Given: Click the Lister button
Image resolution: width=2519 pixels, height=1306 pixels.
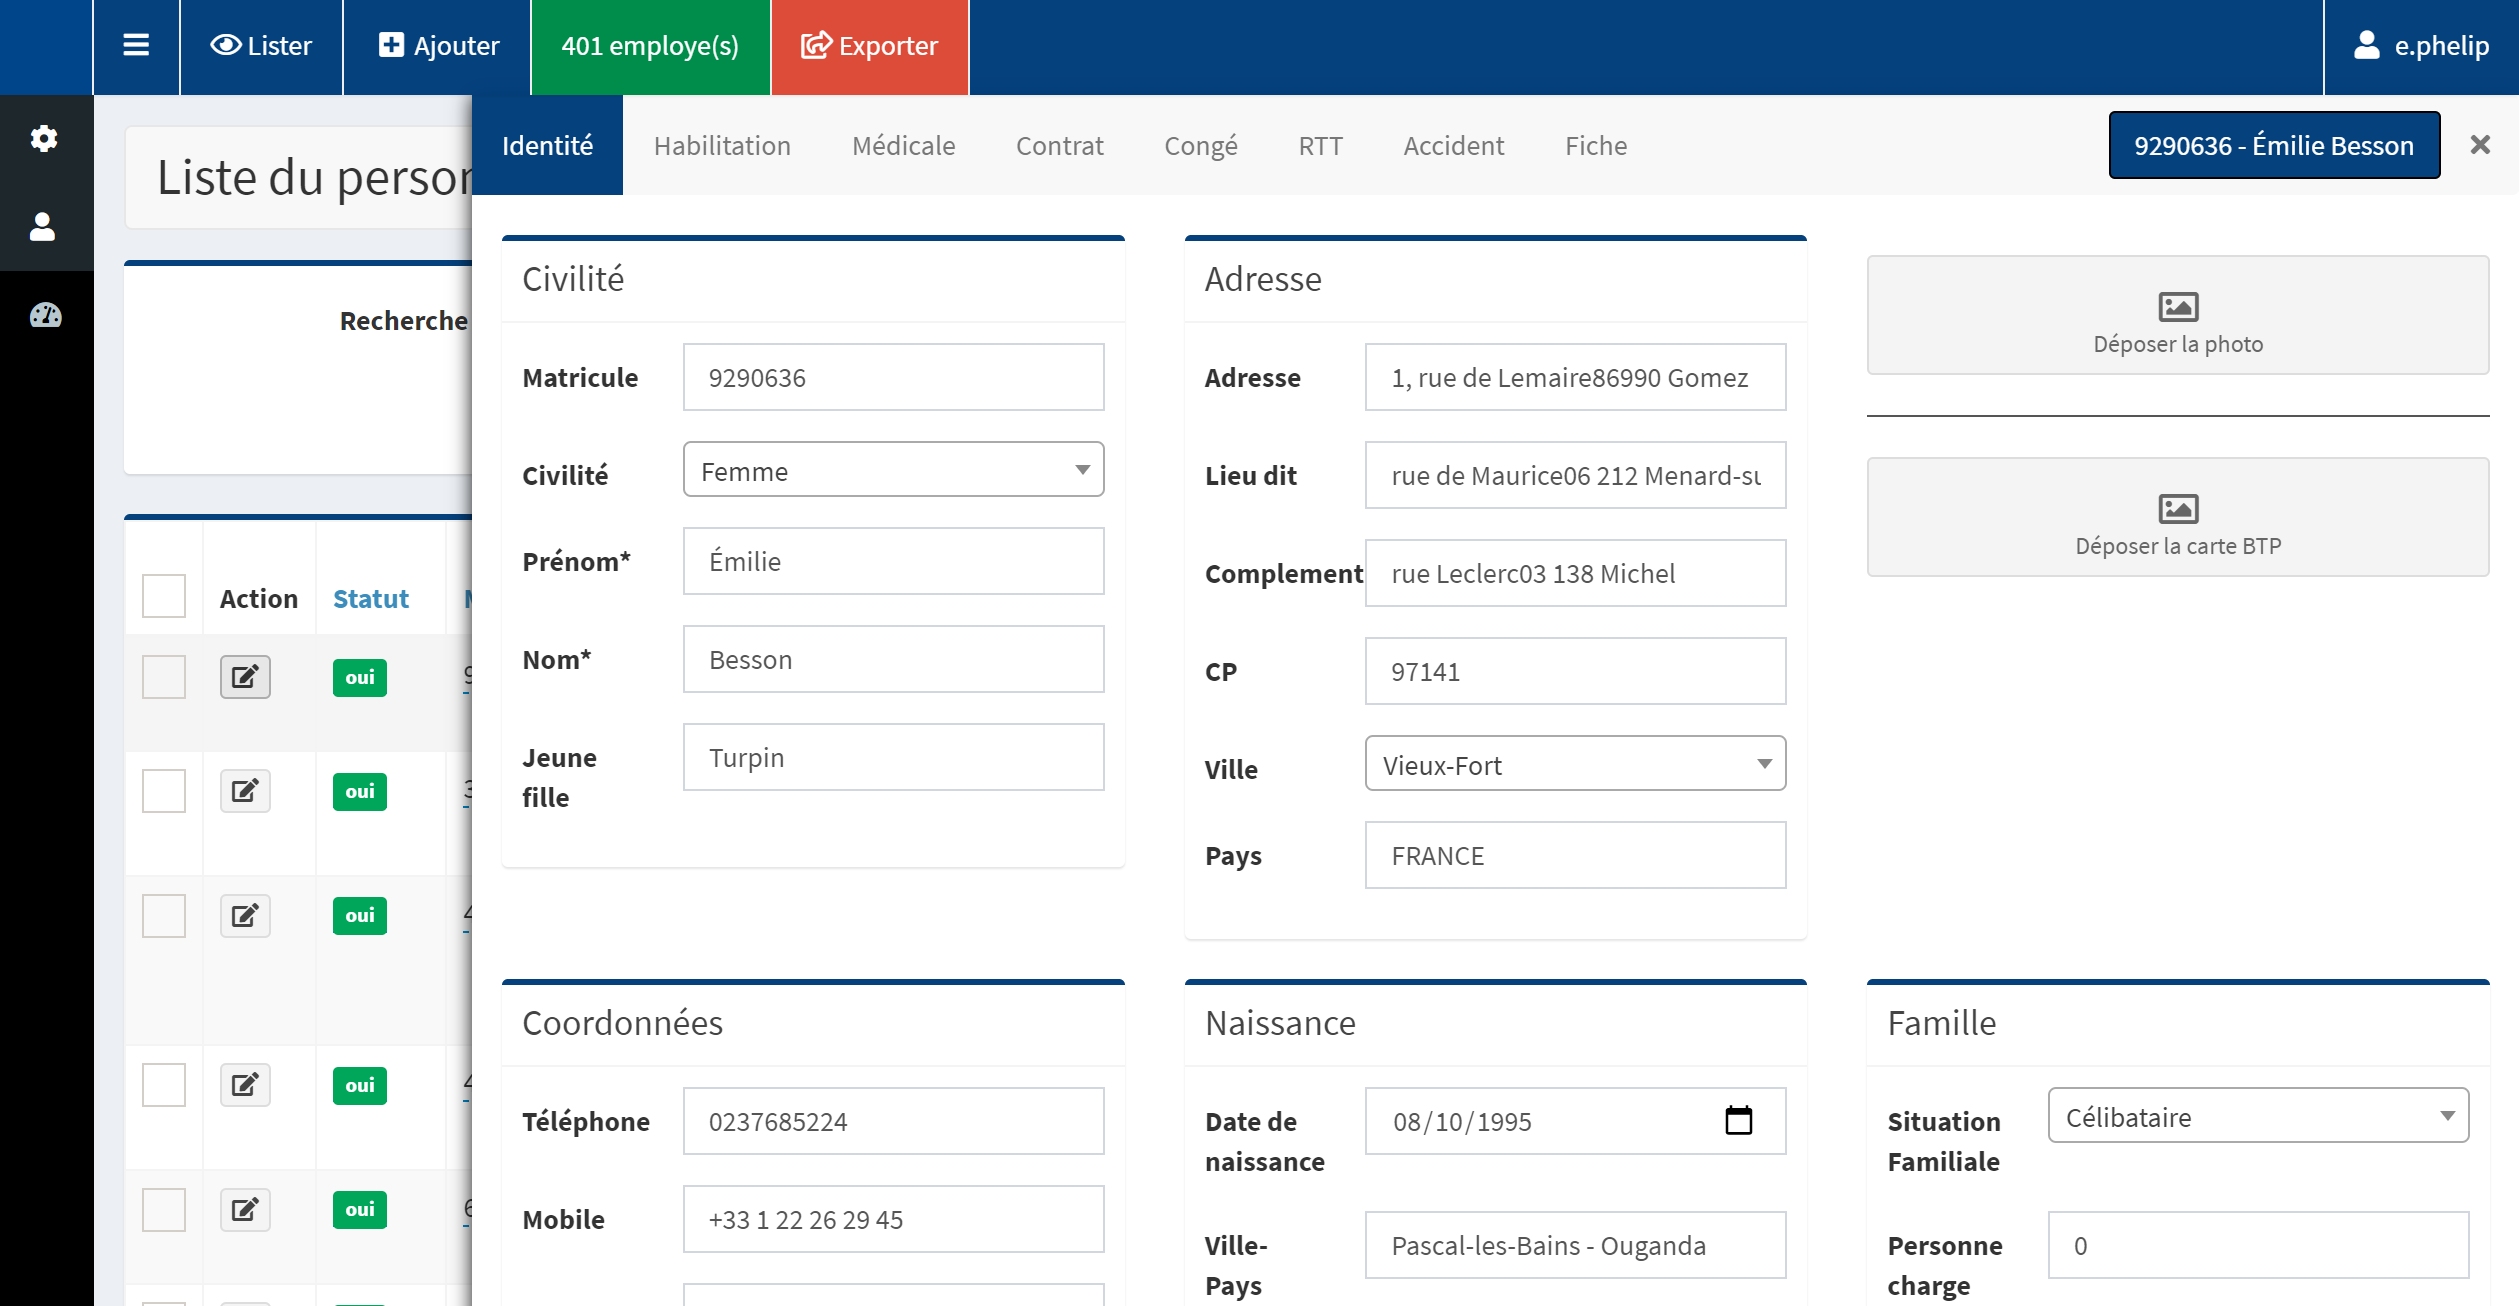Looking at the screenshot, I should coord(261,46).
